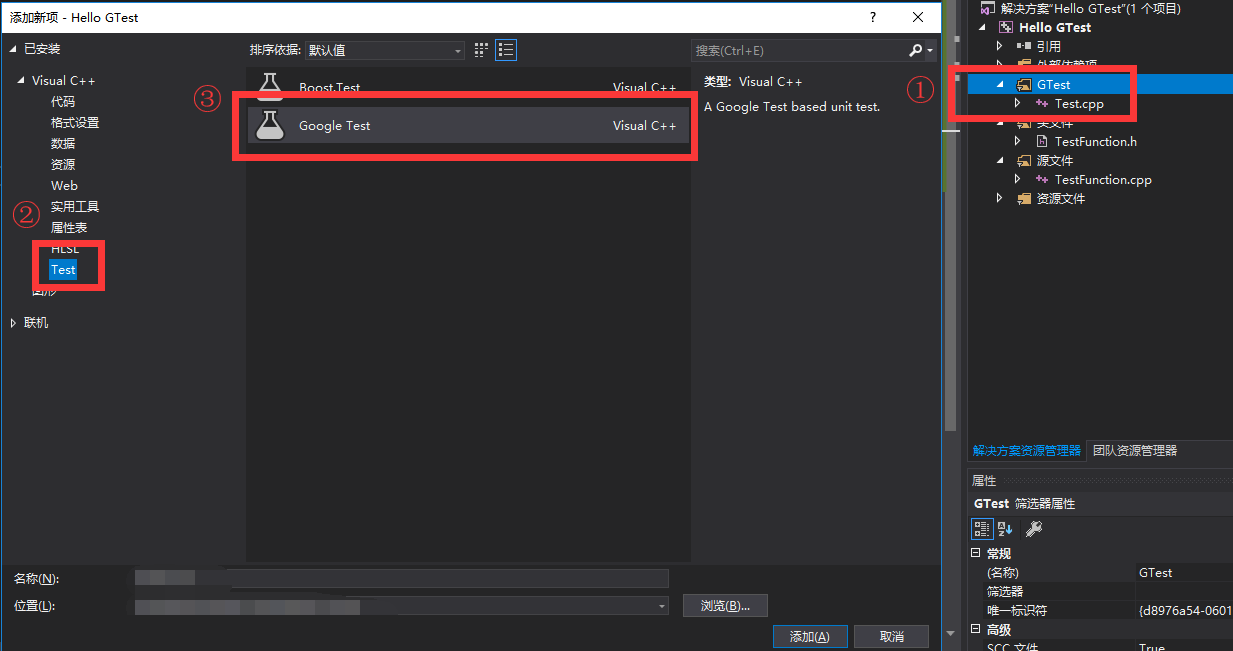The width and height of the screenshot is (1233, 651).
Task: Open the 排序依据 sort dropdown
Action: (x=384, y=50)
